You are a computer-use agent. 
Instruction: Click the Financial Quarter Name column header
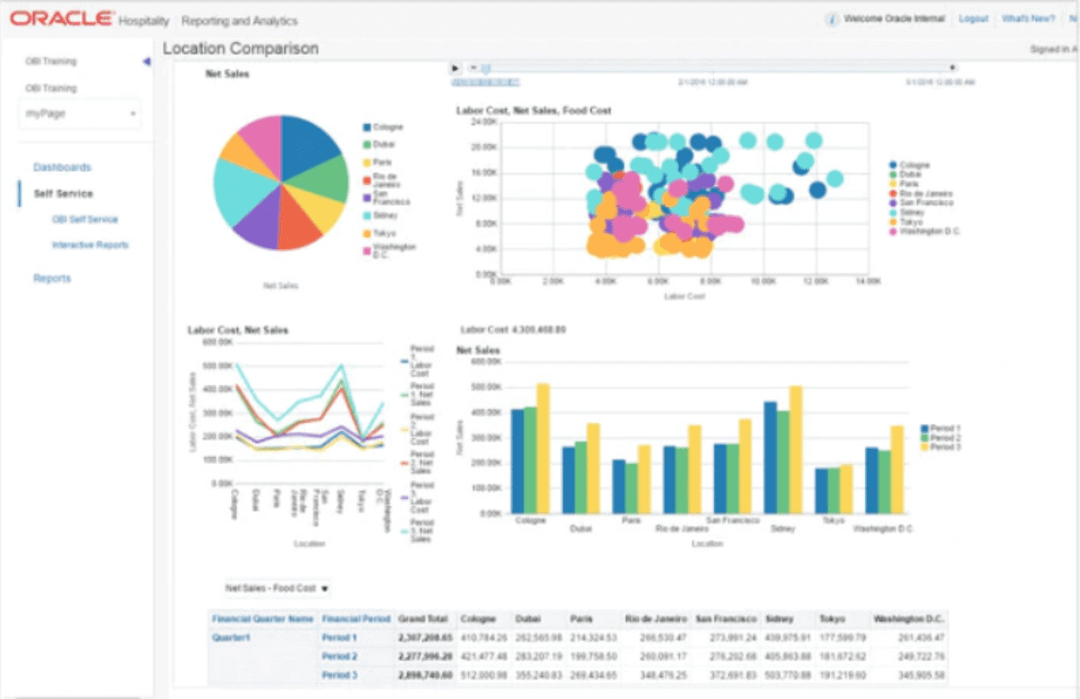click(262, 619)
